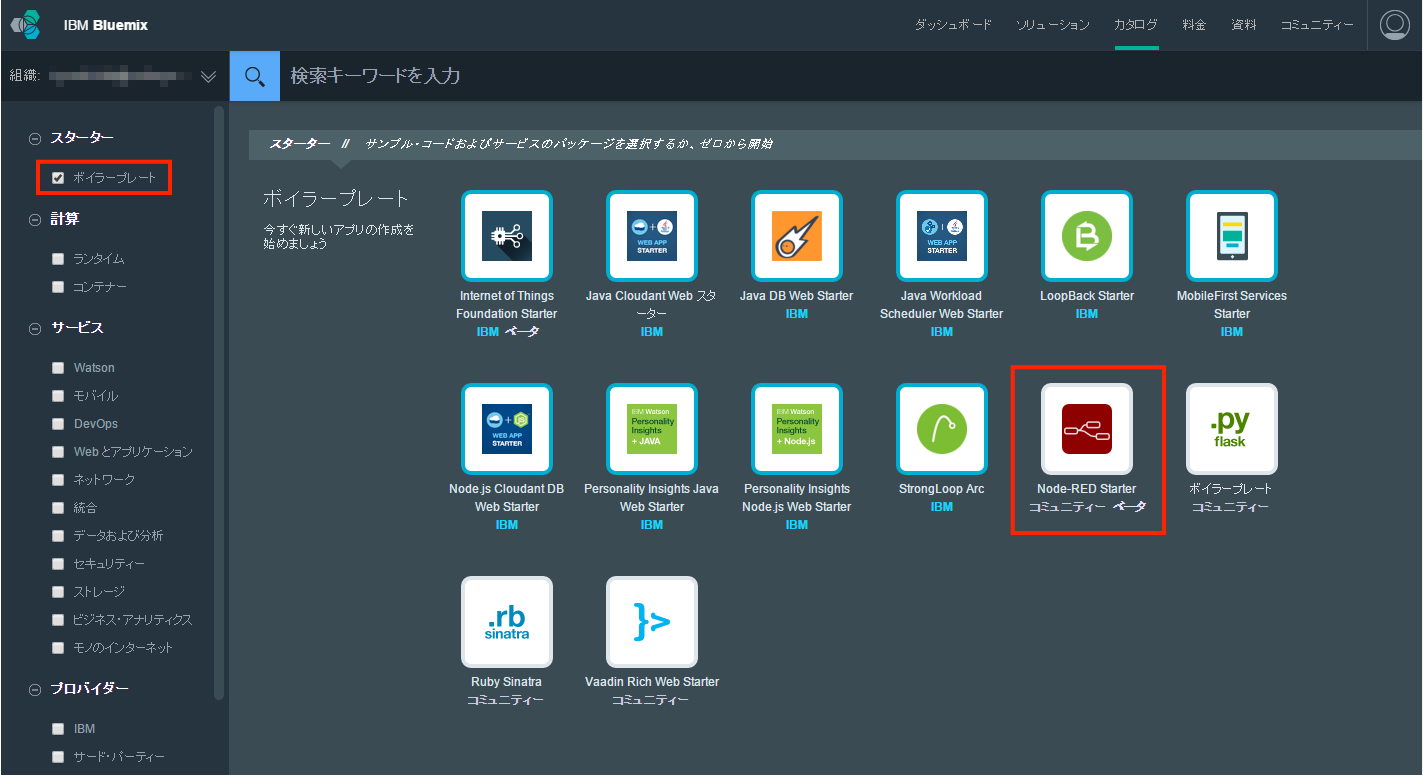Viewport: 1423px width, 776px height.
Task: Check the IBM provider checkbox
Action: tap(58, 729)
